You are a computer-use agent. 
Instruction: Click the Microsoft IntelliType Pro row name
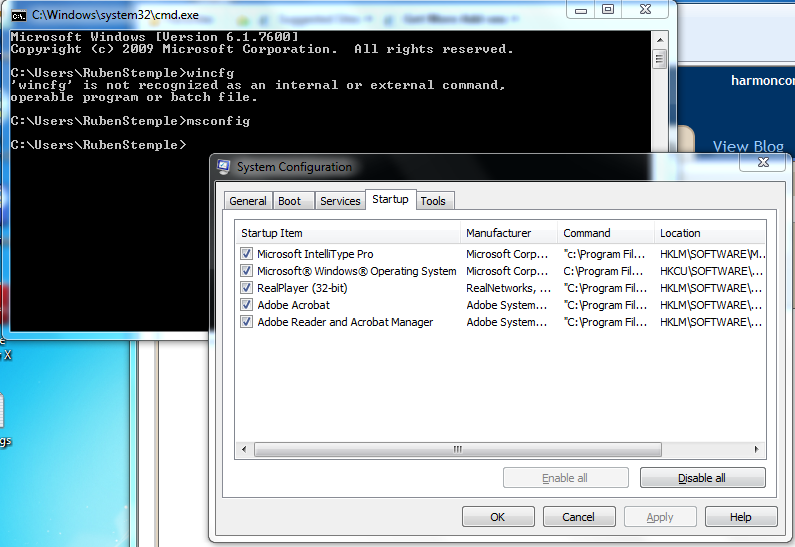tap(315, 253)
